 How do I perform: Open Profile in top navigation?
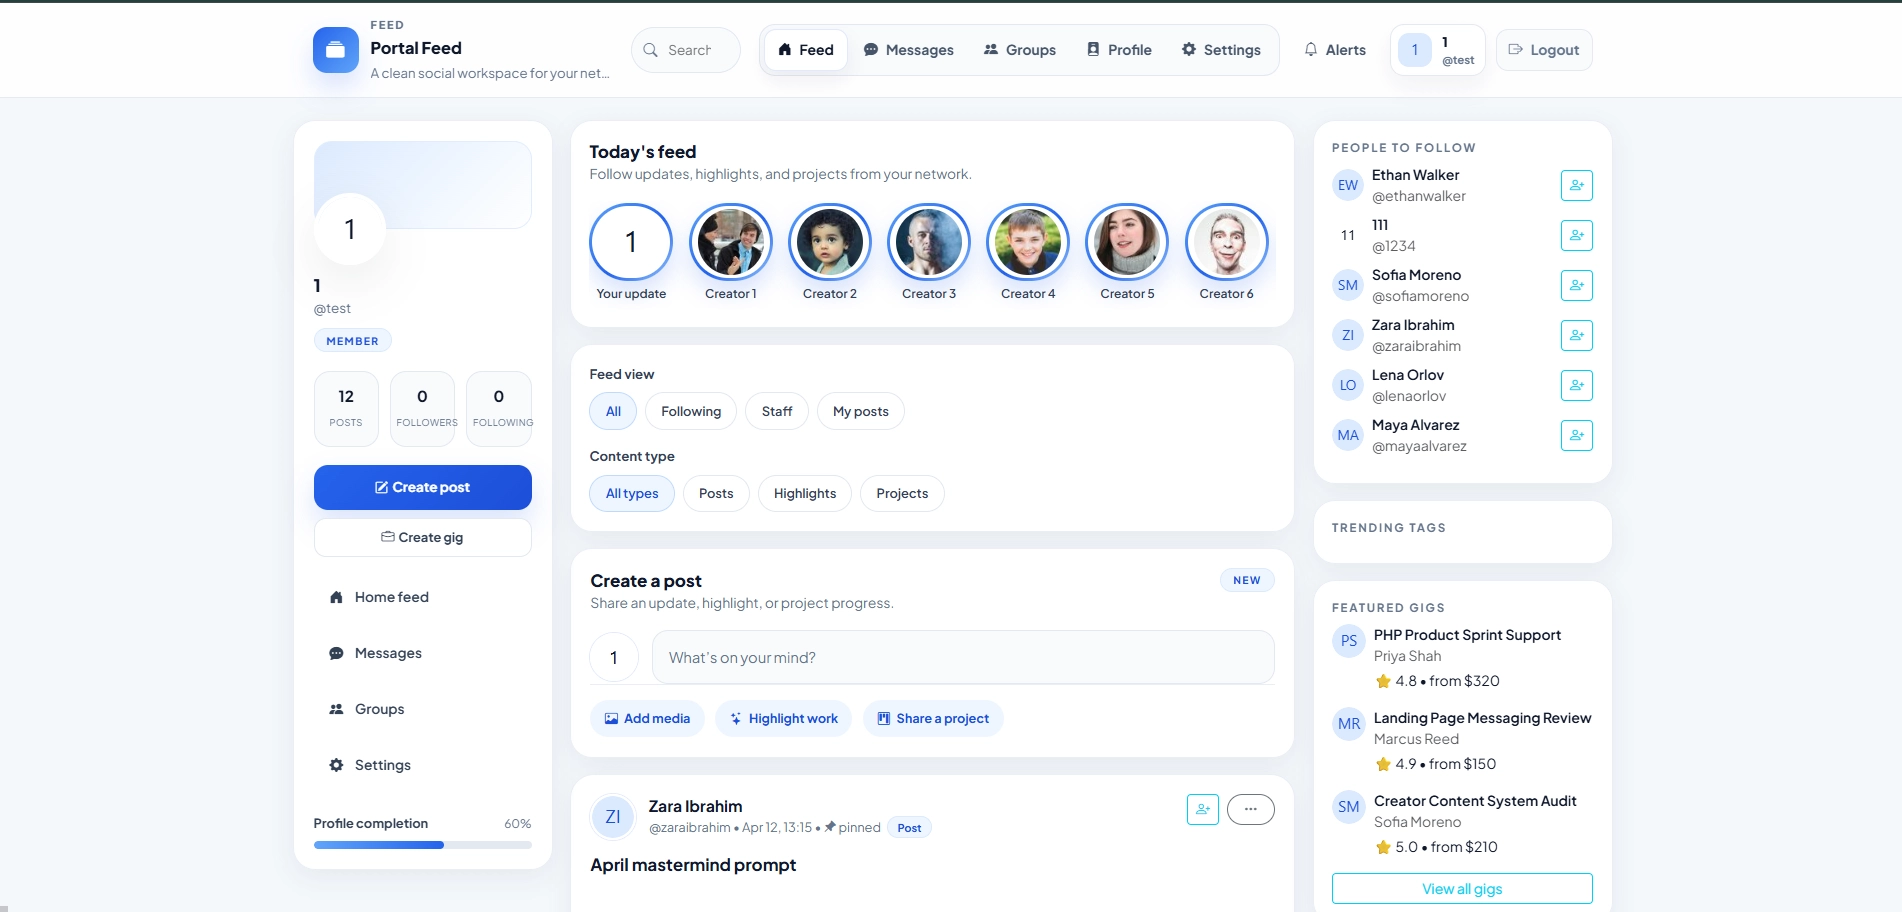coord(1120,50)
